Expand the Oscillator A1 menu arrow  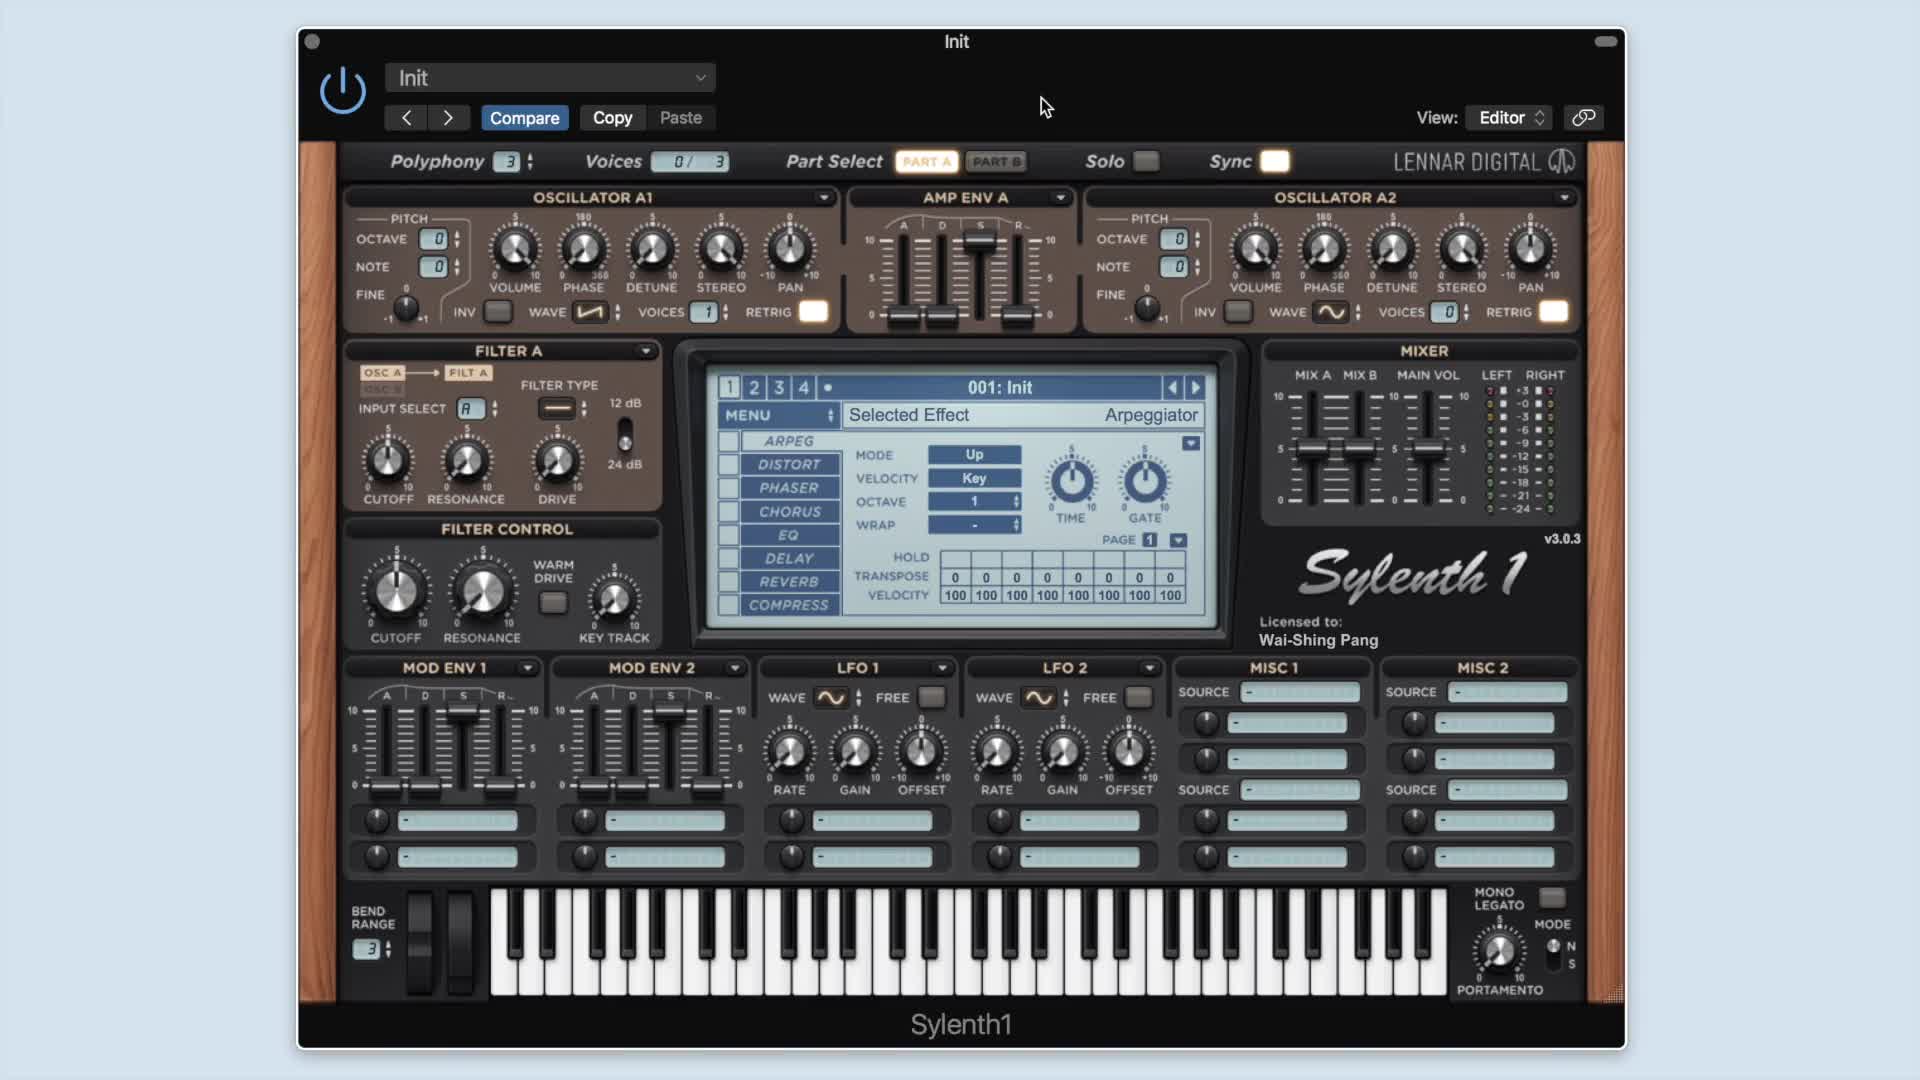tap(824, 198)
